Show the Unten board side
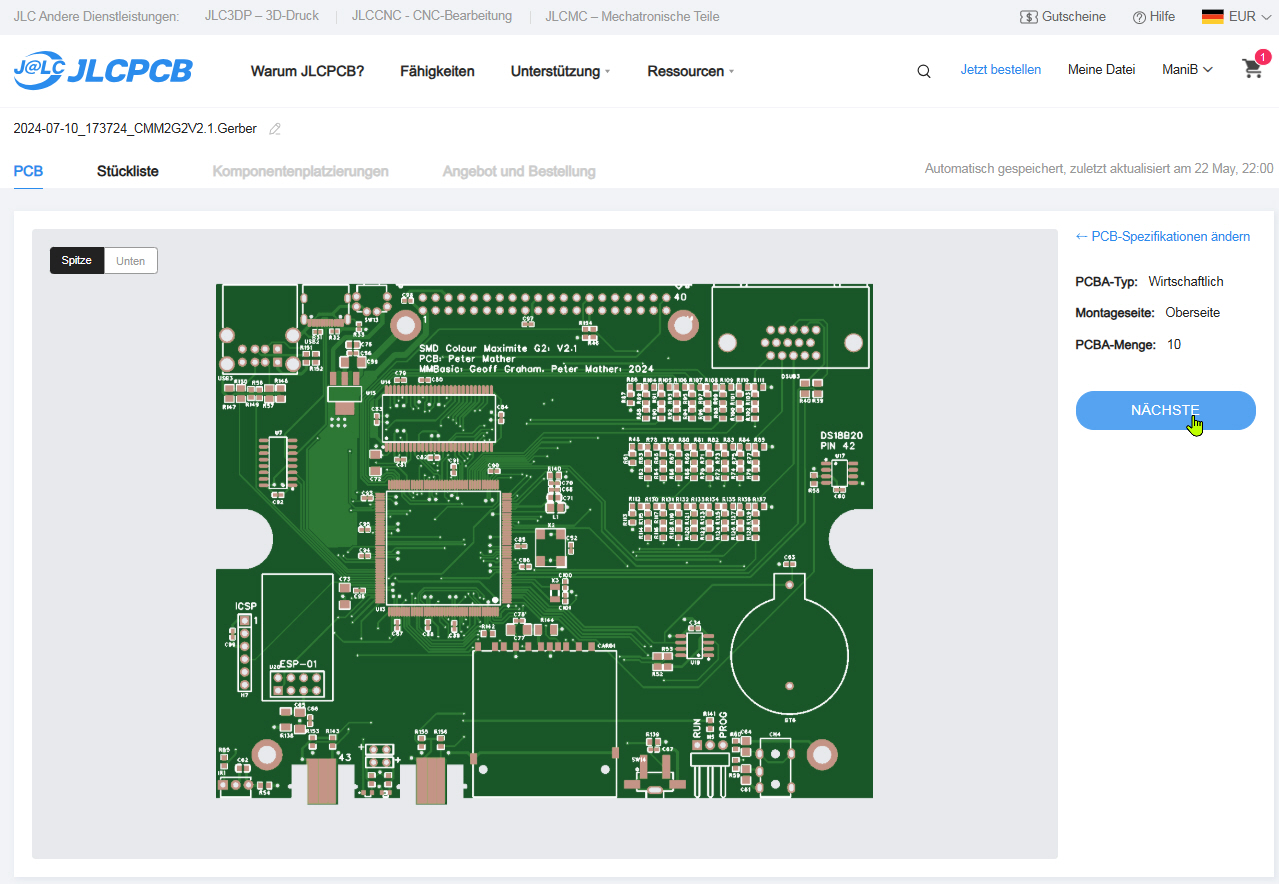Image resolution: width=1279 pixels, height=884 pixels. coord(131,261)
